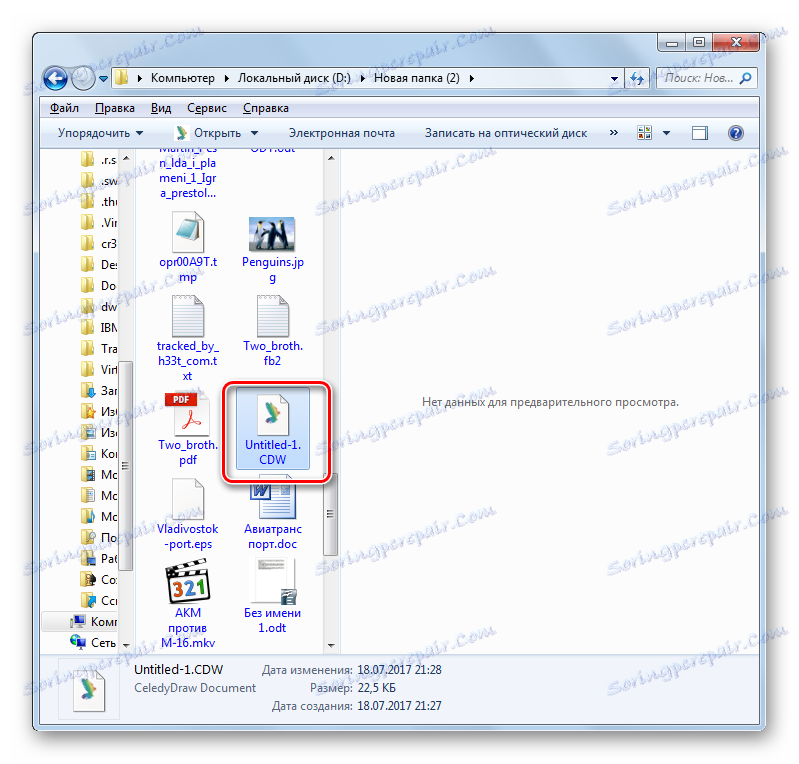Click Записать на оптический диск
The image size is (799, 764).
tap(505, 133)
